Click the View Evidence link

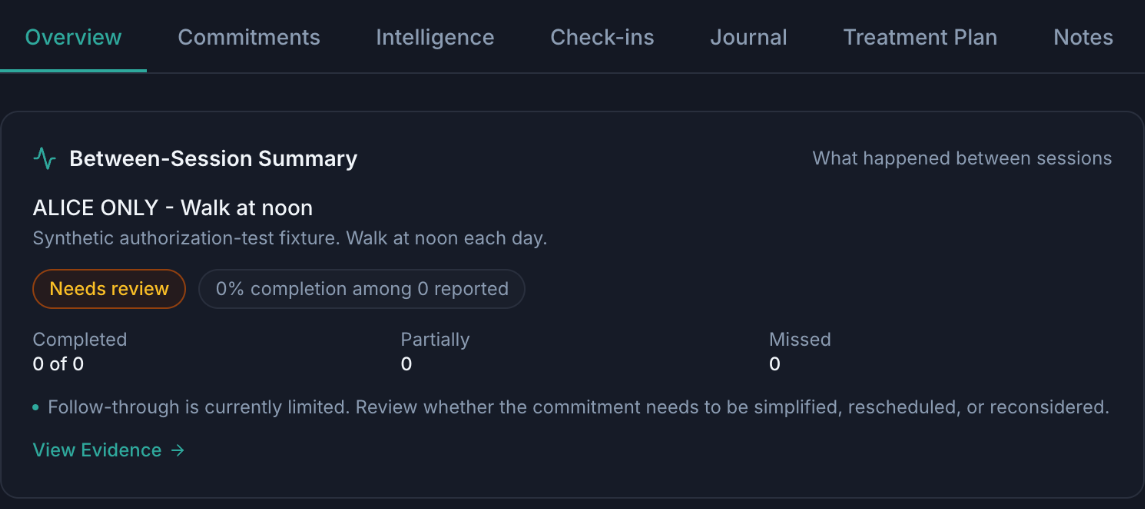coord(109,451)
